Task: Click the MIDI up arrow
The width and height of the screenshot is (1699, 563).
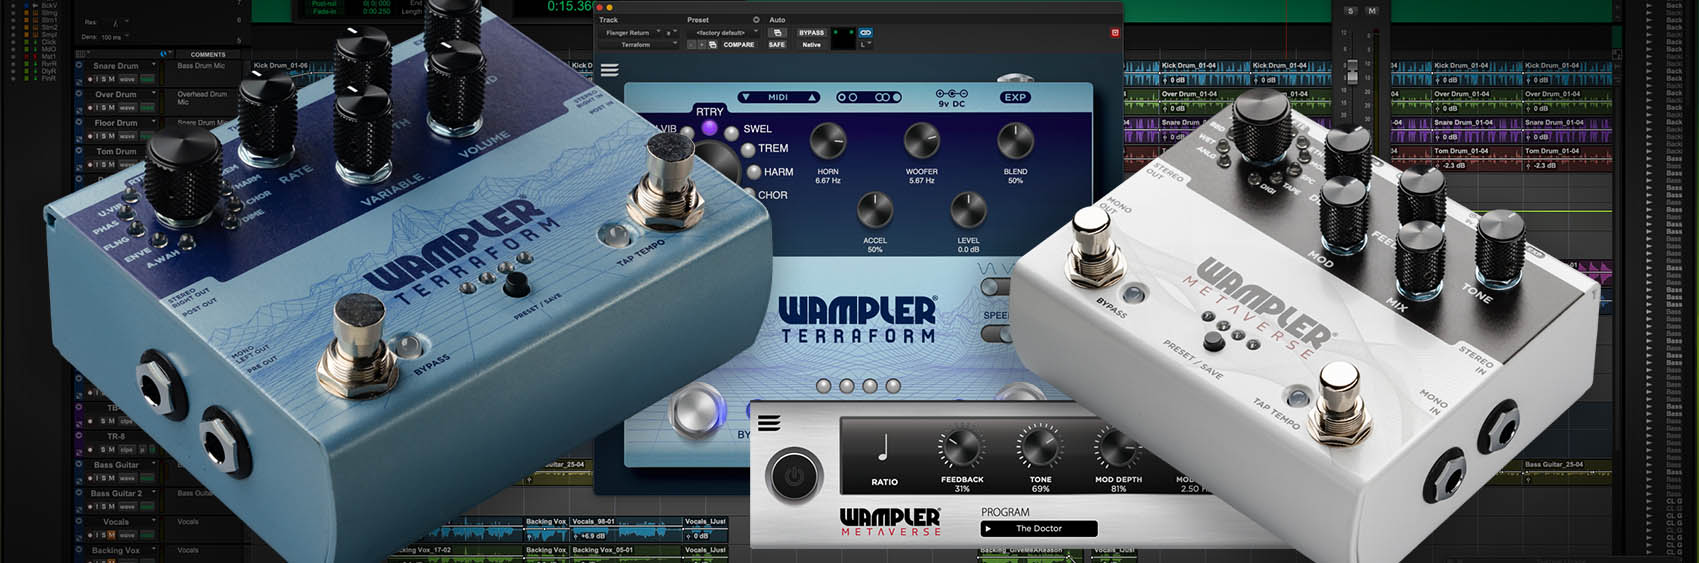Action: (x=812, y=97)
